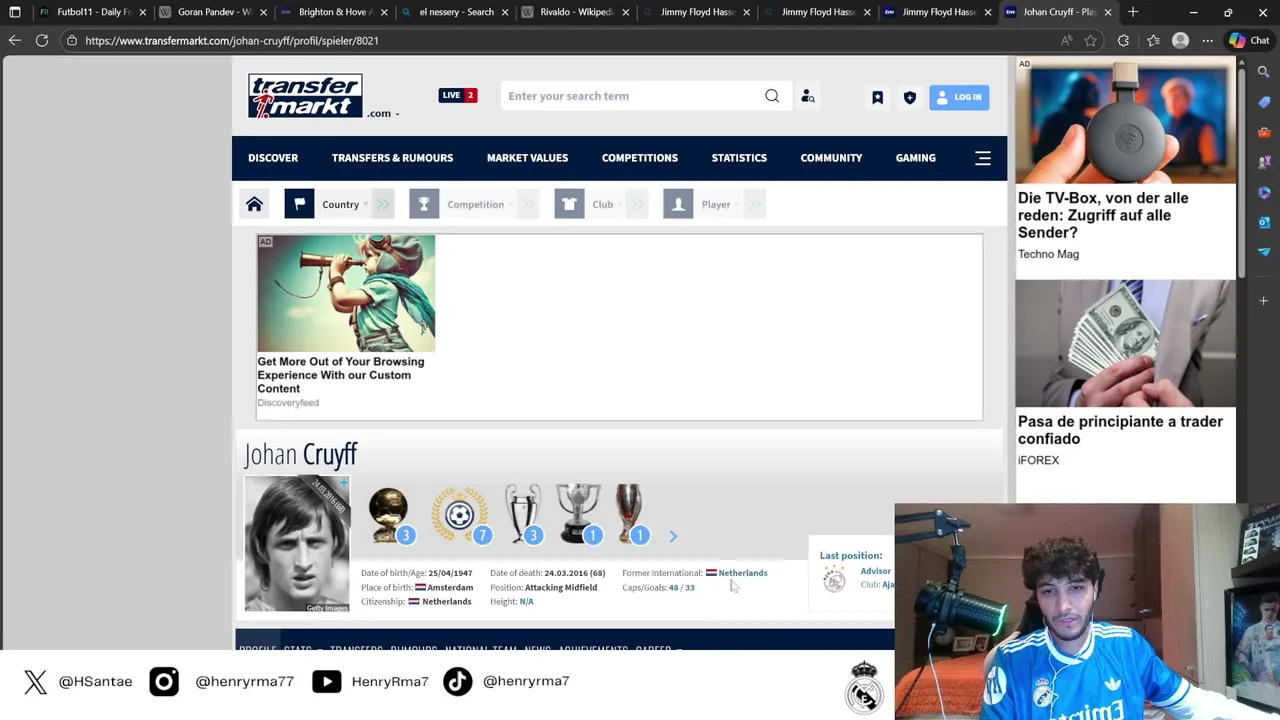This screenshot has width=1280, height=720.
Task: Click the browser back arrow
Action: (15, 40)
